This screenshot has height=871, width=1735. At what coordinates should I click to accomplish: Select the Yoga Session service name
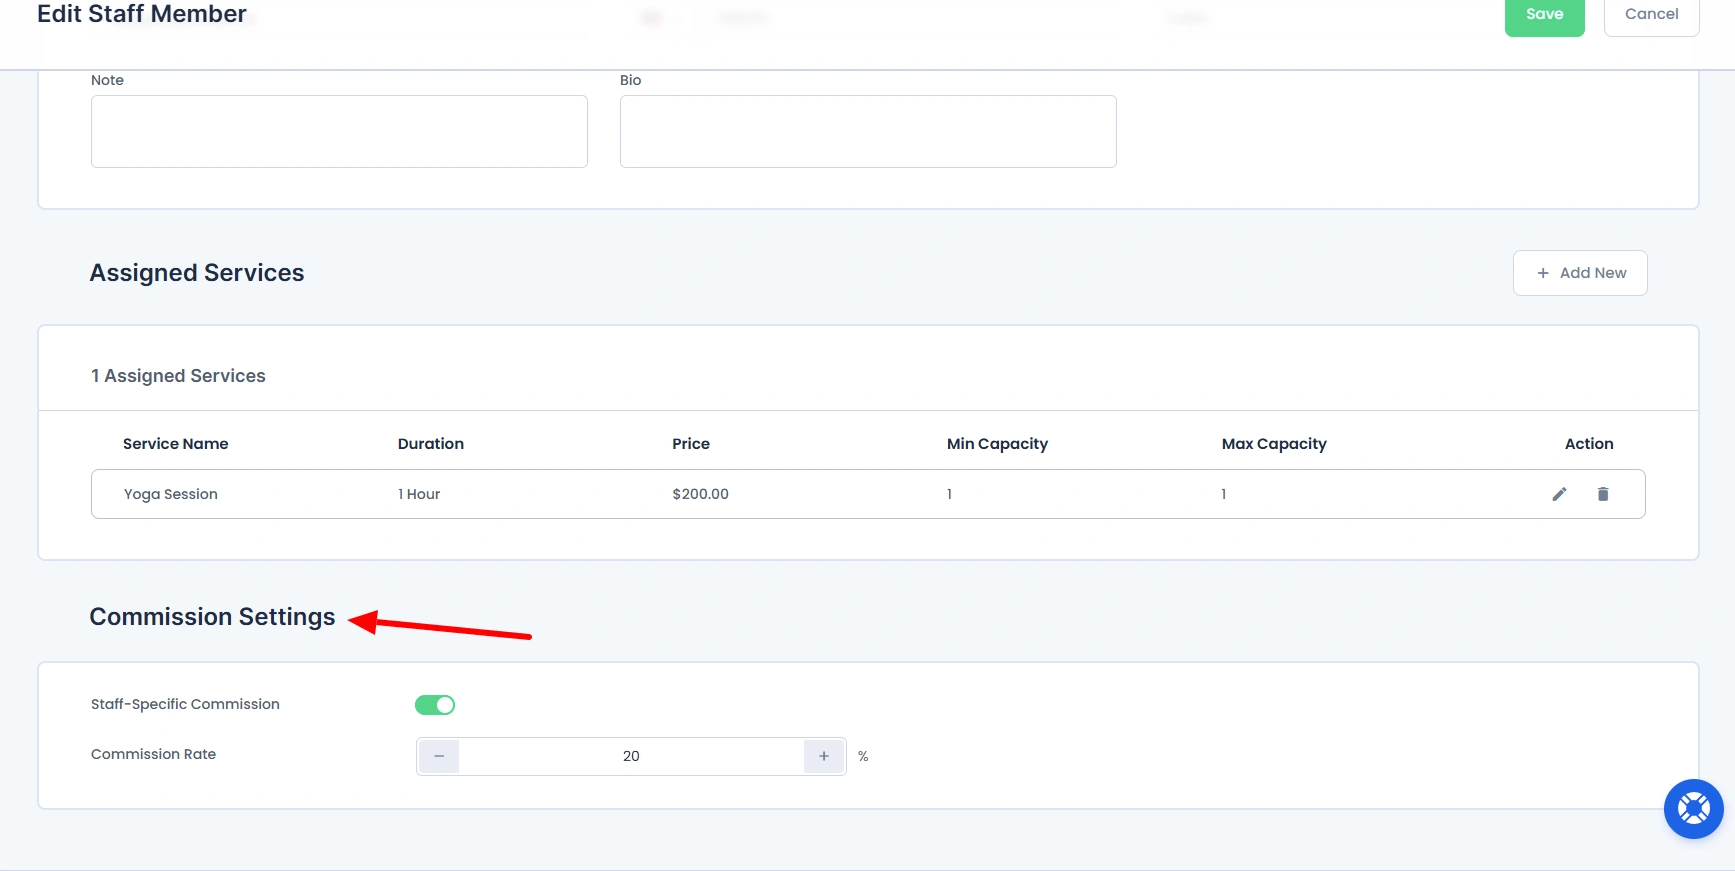point(171,494)
